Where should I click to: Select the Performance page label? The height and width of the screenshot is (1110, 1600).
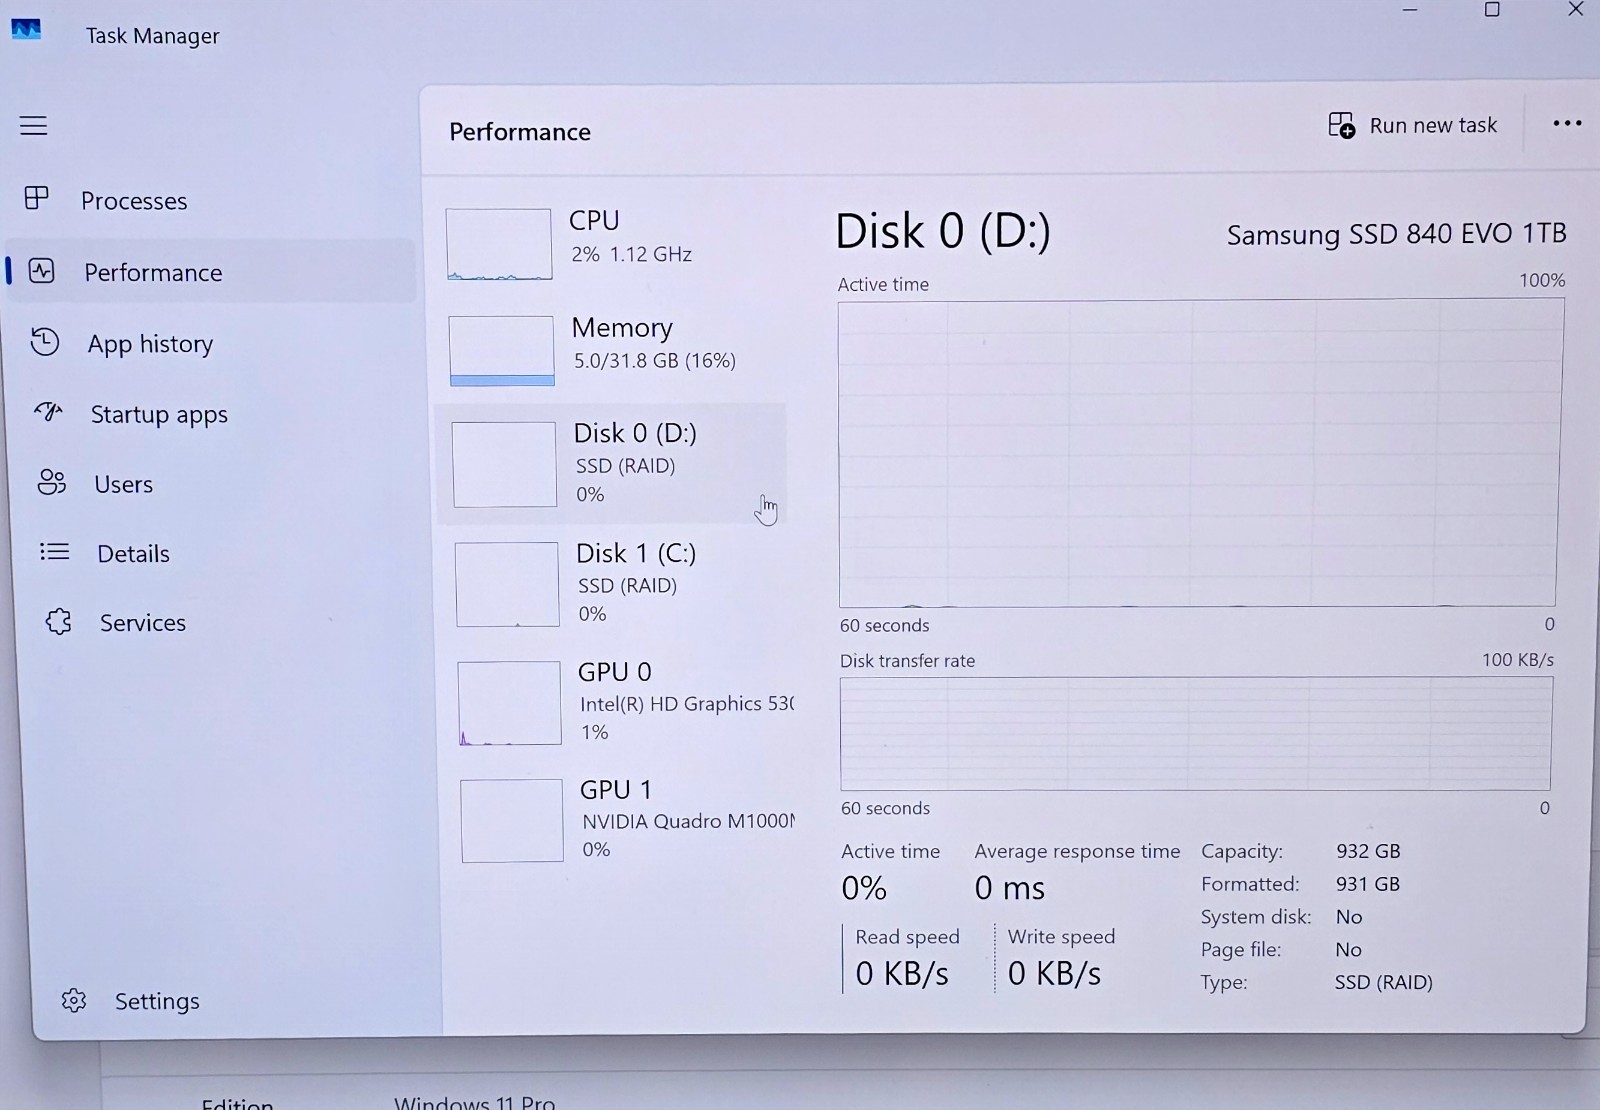point(153,272)
